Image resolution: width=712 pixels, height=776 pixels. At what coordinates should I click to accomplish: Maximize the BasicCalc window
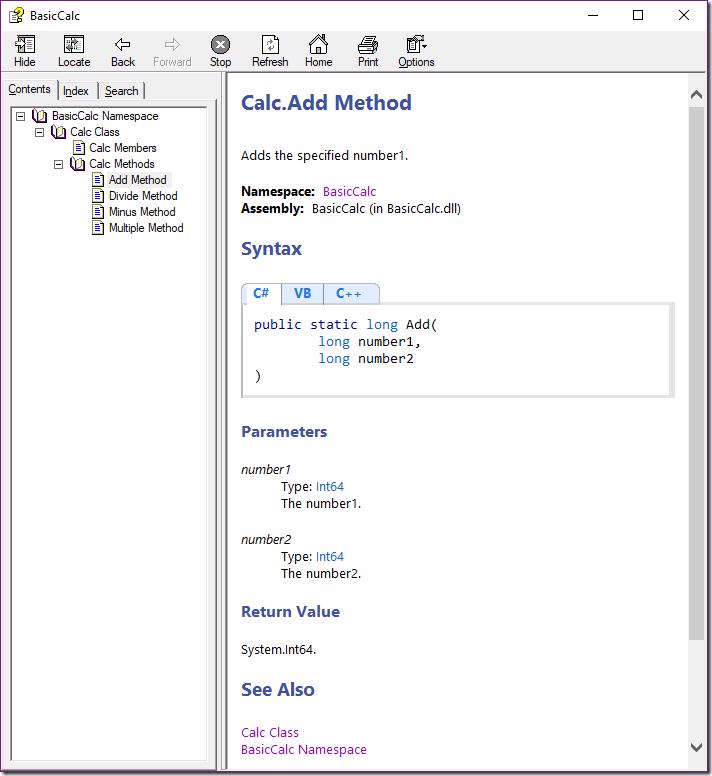638,15
